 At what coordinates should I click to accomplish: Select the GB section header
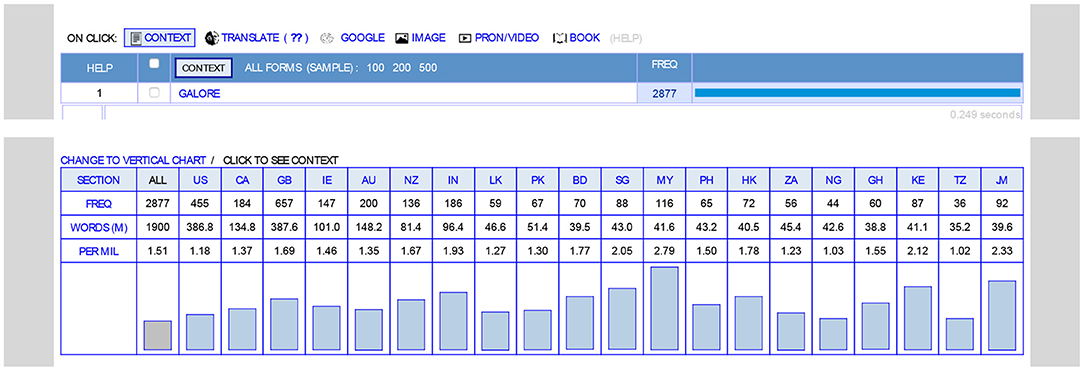click(x=284, y=180)
